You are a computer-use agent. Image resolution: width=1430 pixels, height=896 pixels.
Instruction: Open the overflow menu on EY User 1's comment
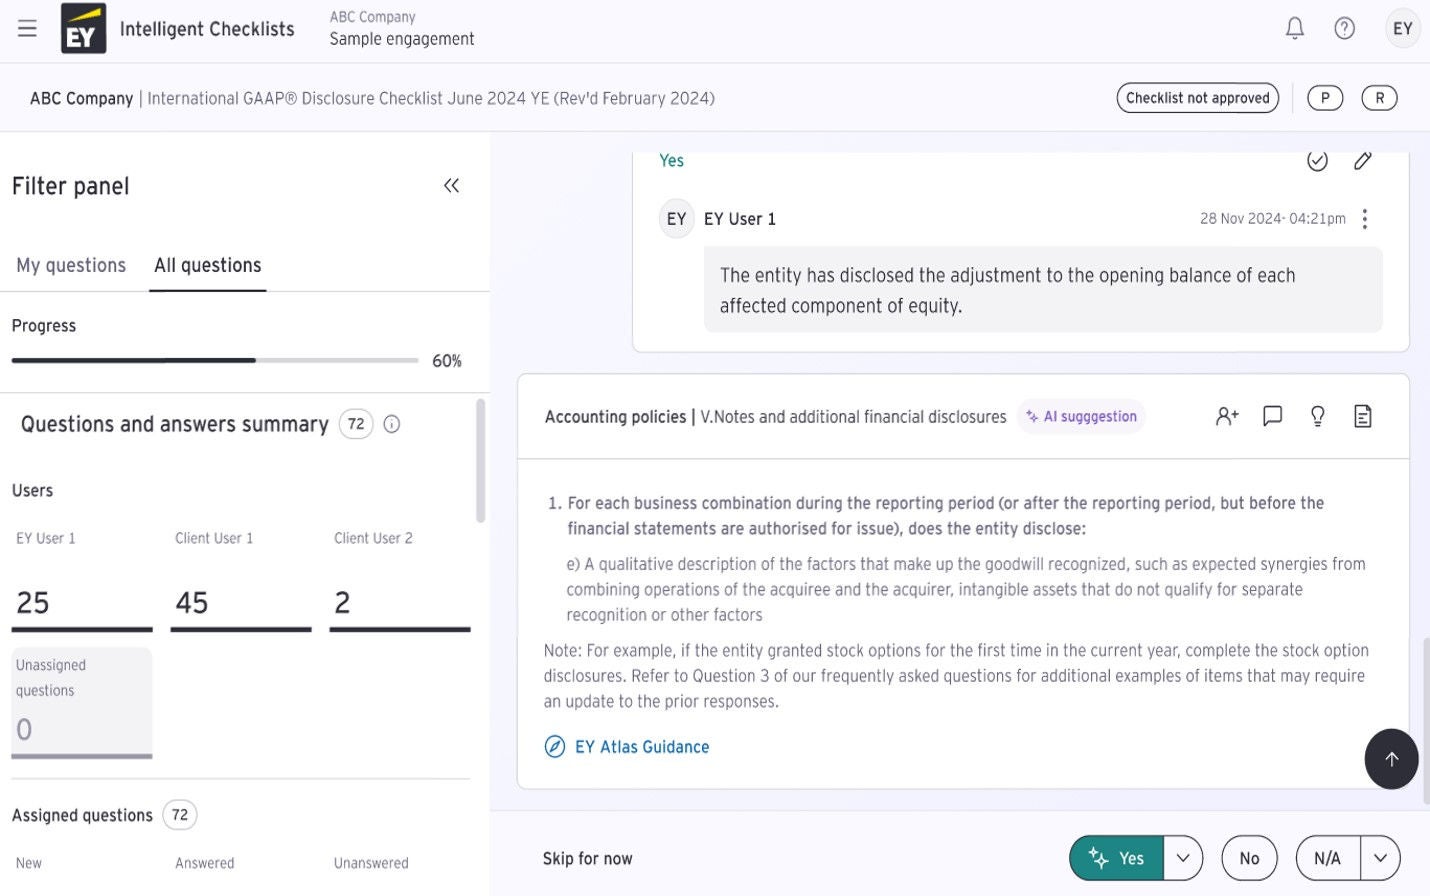pyautogui.click(x=1365, y=218)
